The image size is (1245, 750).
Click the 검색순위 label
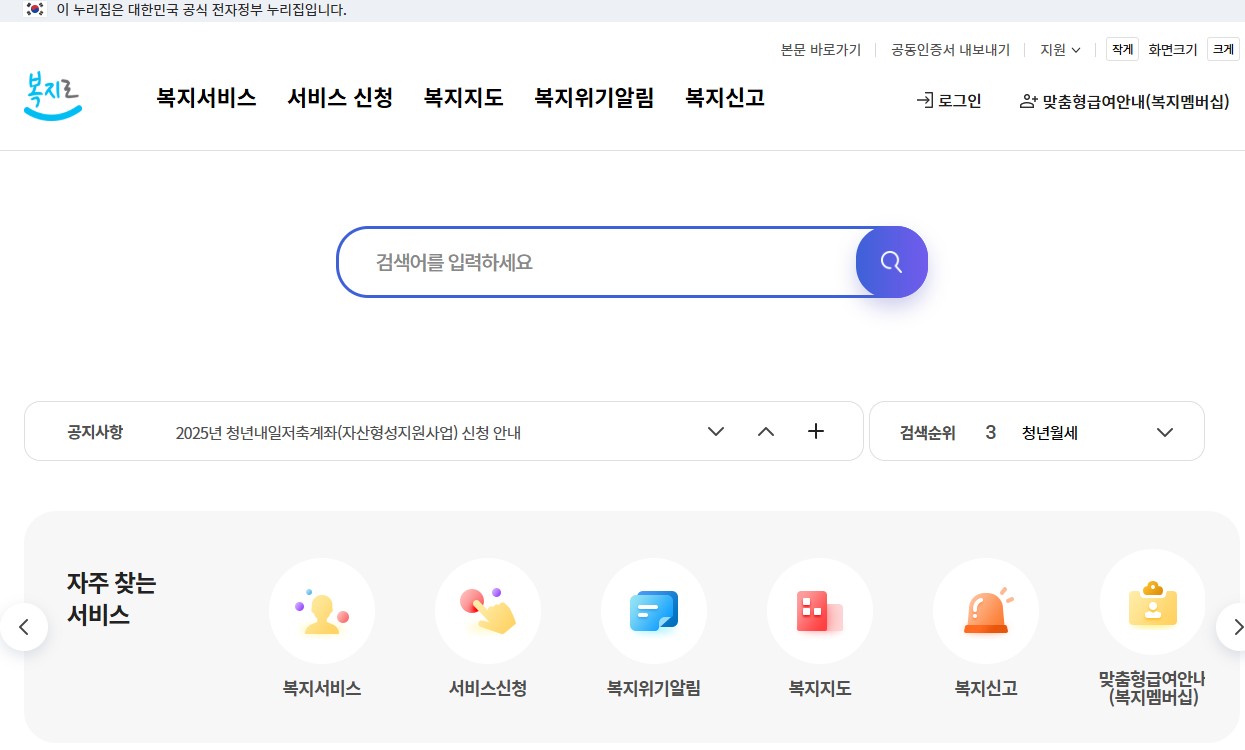(x=928, y=433)
